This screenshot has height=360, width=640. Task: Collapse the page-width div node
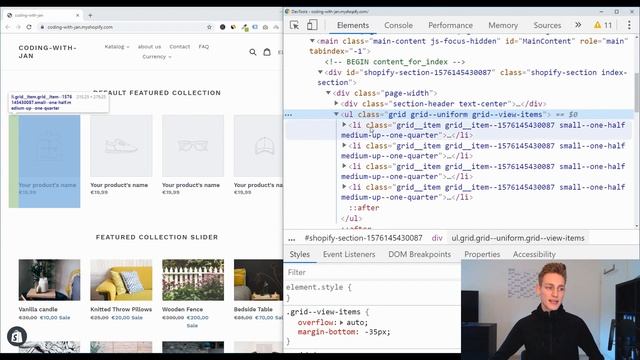point(328,93)
